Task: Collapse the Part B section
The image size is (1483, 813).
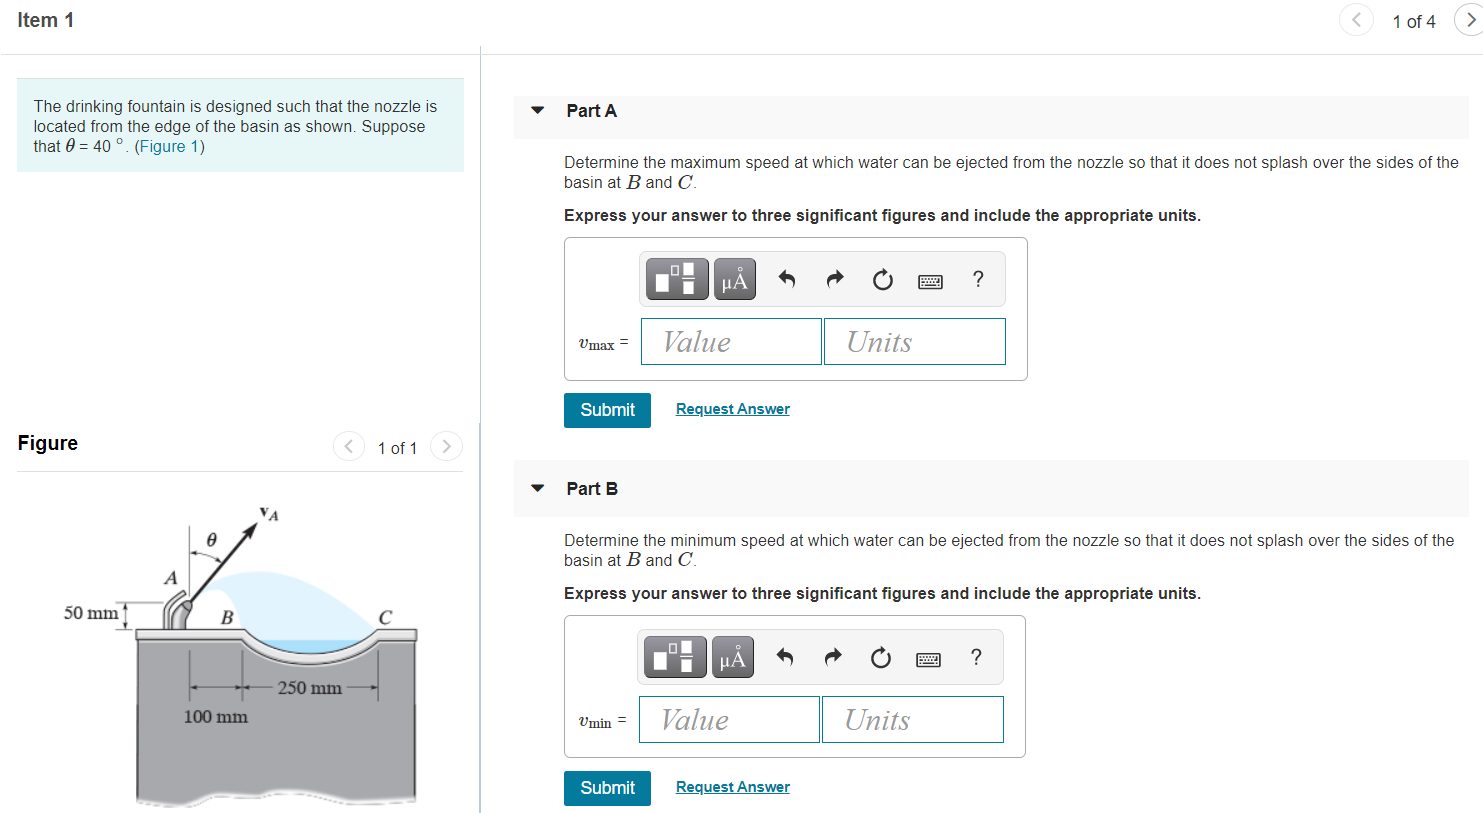Action: [x=538, y=488]
